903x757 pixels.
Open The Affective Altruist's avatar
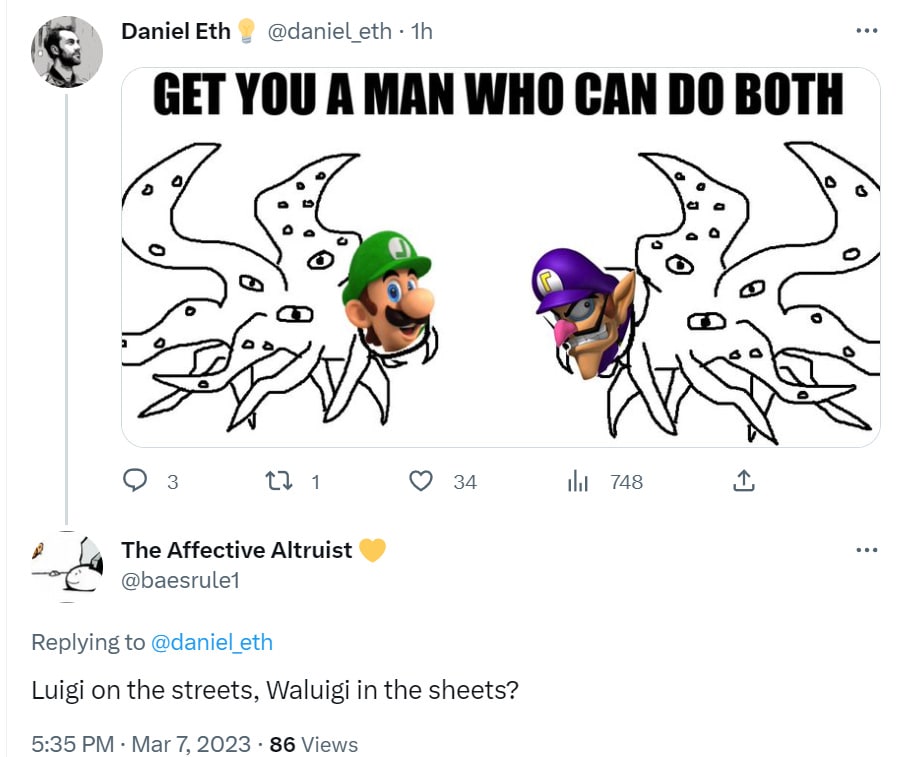pyautogui.click(x=67, y=567)
